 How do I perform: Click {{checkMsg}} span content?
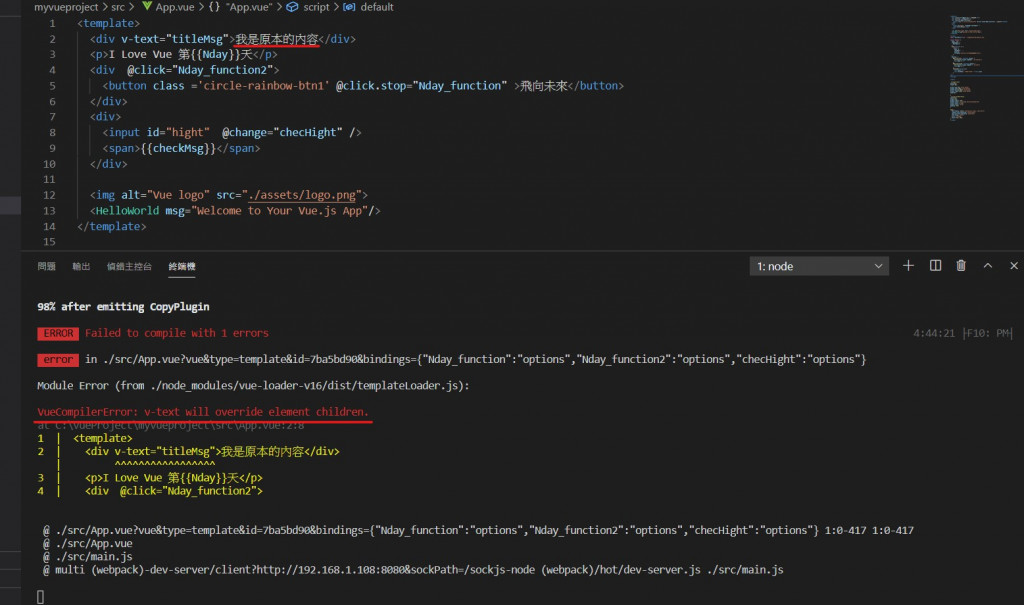178,148
